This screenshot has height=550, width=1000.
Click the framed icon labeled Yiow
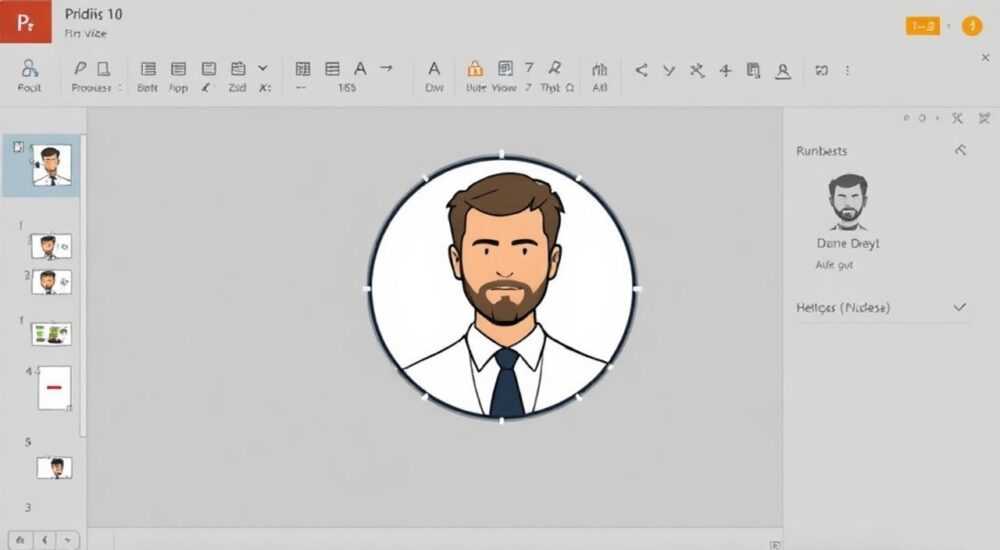click(505, 68)
